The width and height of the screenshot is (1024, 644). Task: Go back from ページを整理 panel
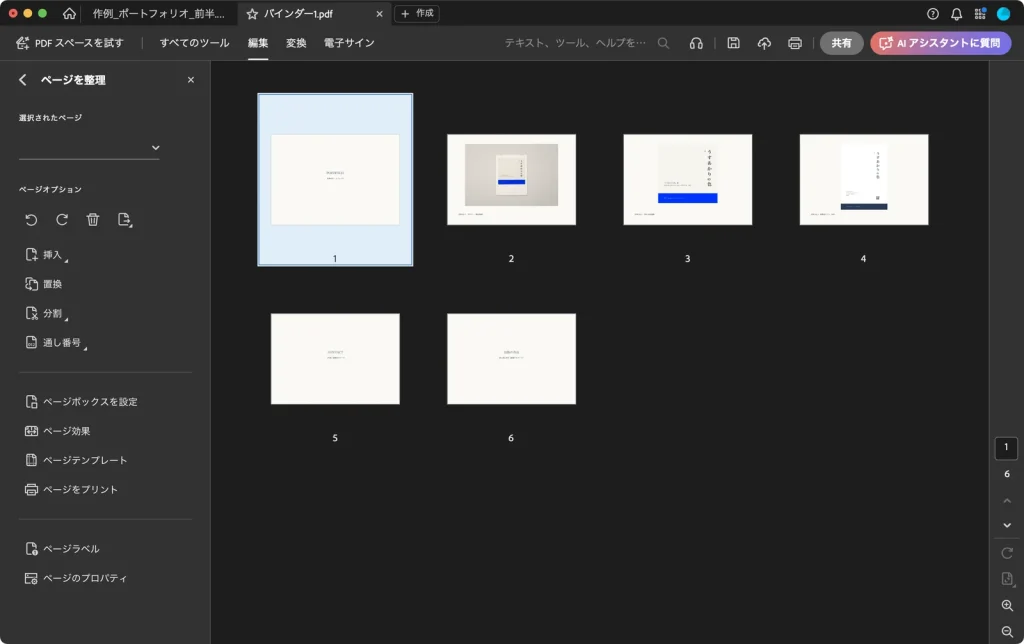(x=23, y=80)
